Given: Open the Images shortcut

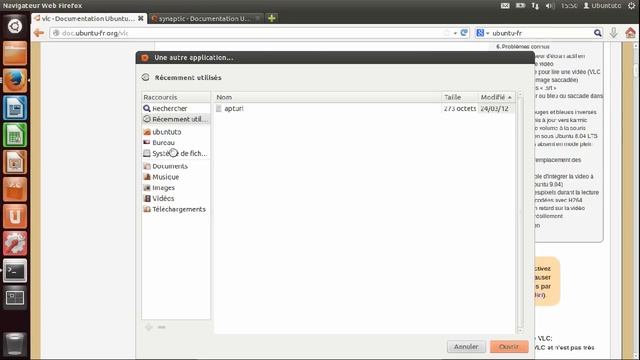Looking at the screenshot, I should click(176, 188).
